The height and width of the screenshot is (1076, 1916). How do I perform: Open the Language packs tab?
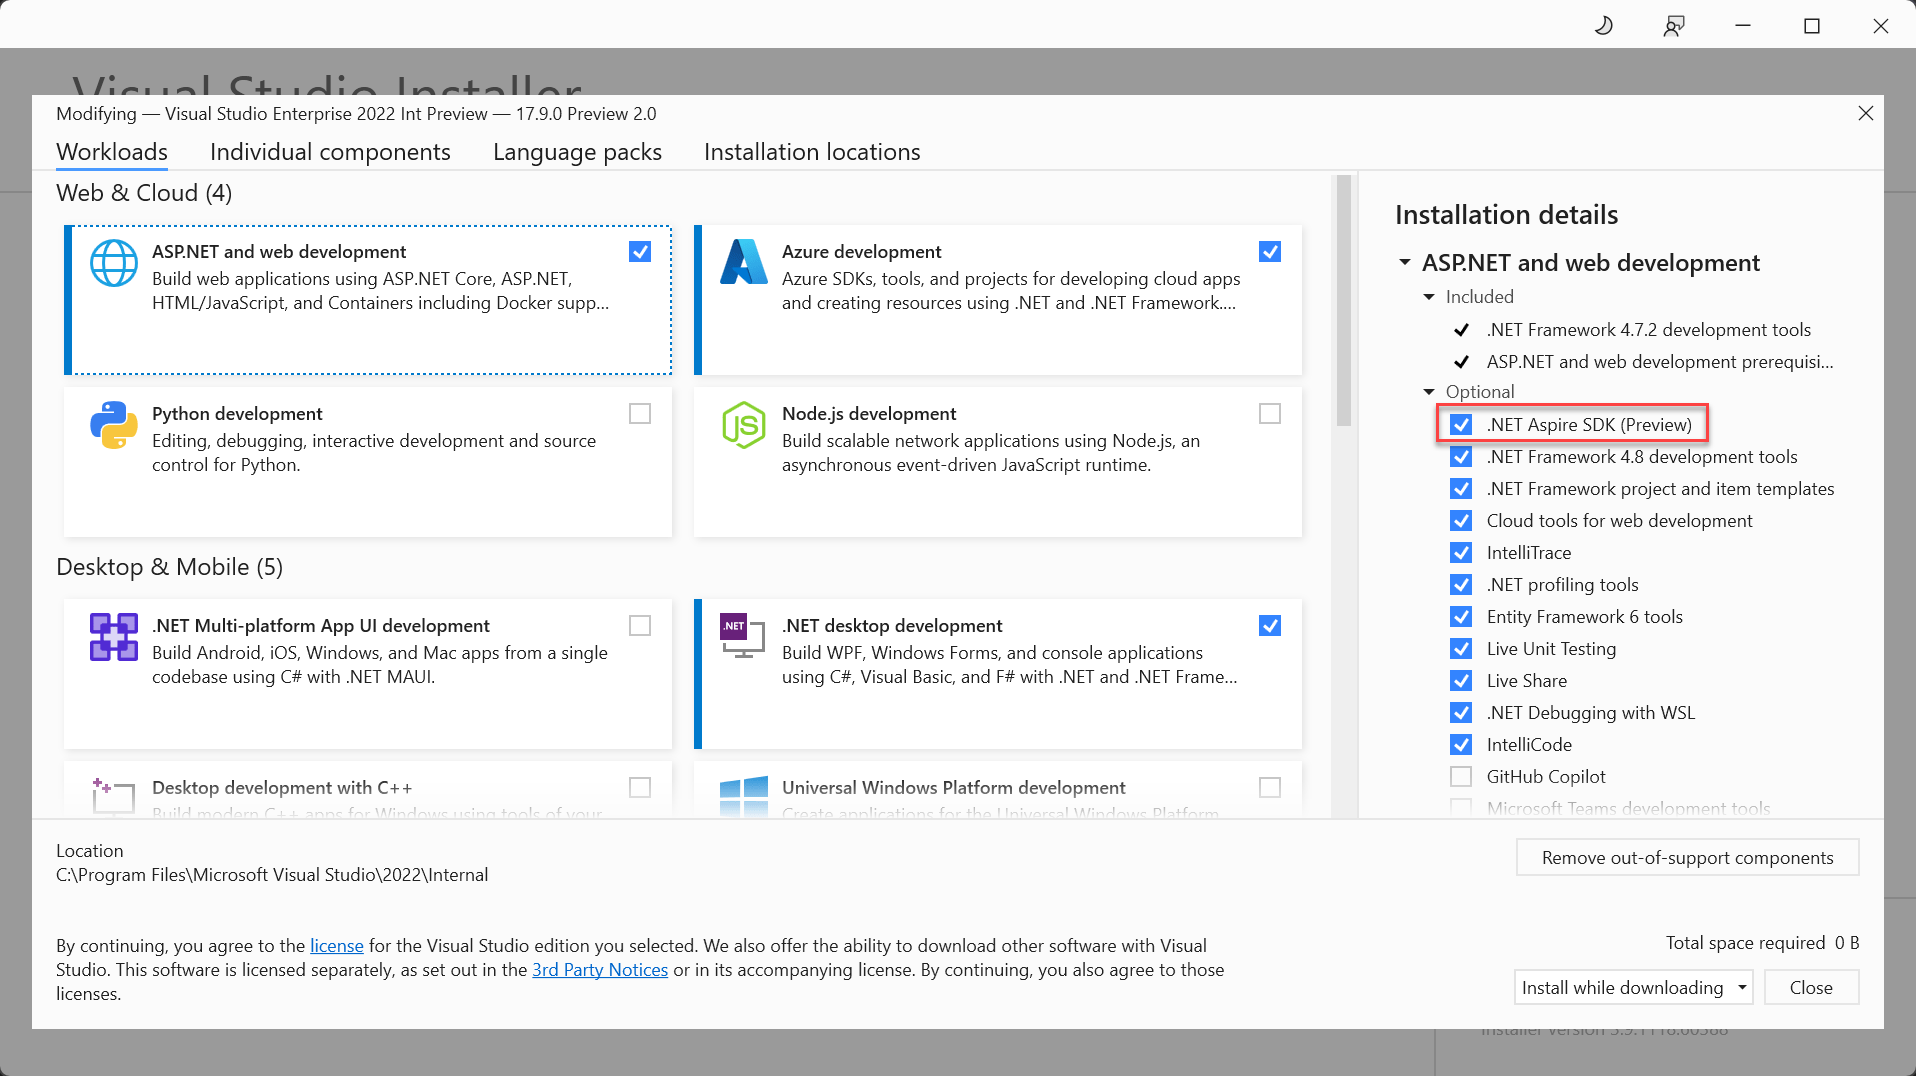point(577,152)
